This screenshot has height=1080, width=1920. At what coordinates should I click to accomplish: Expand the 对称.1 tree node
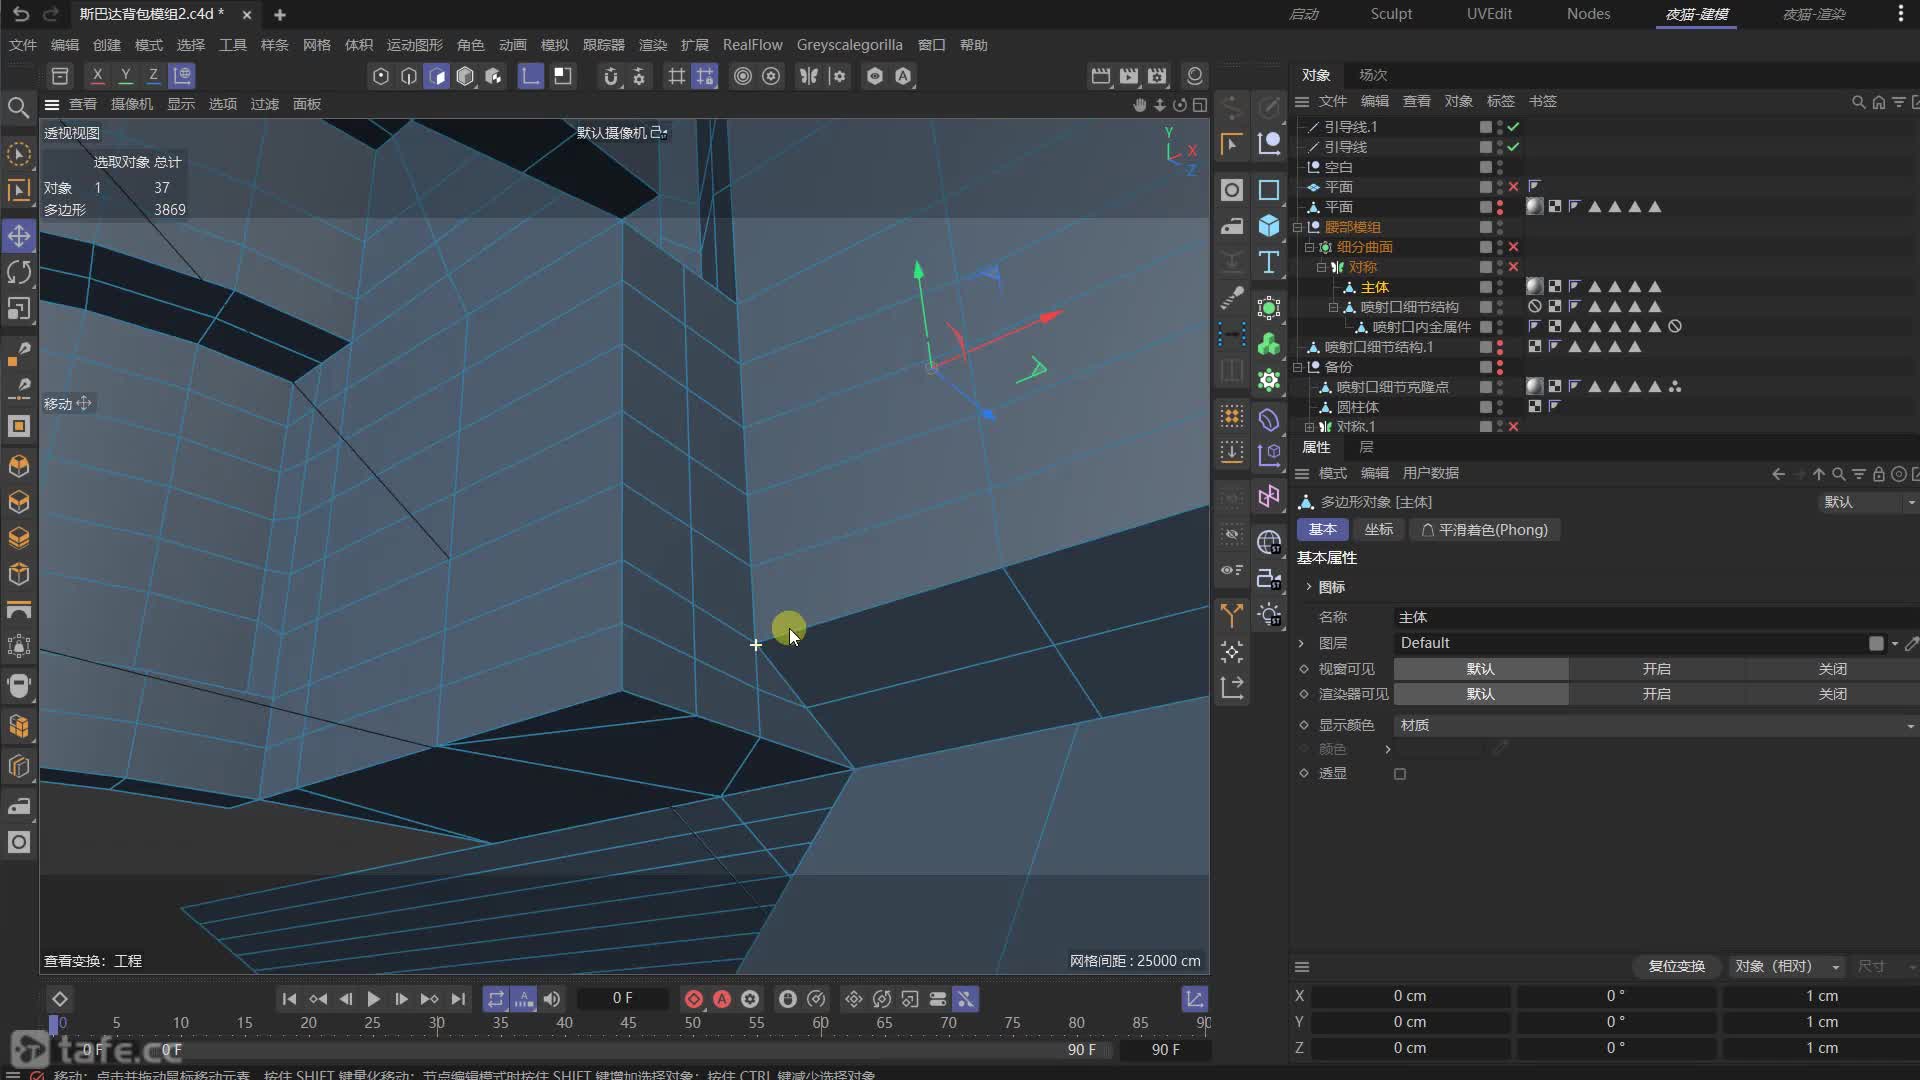(1309, 427)
